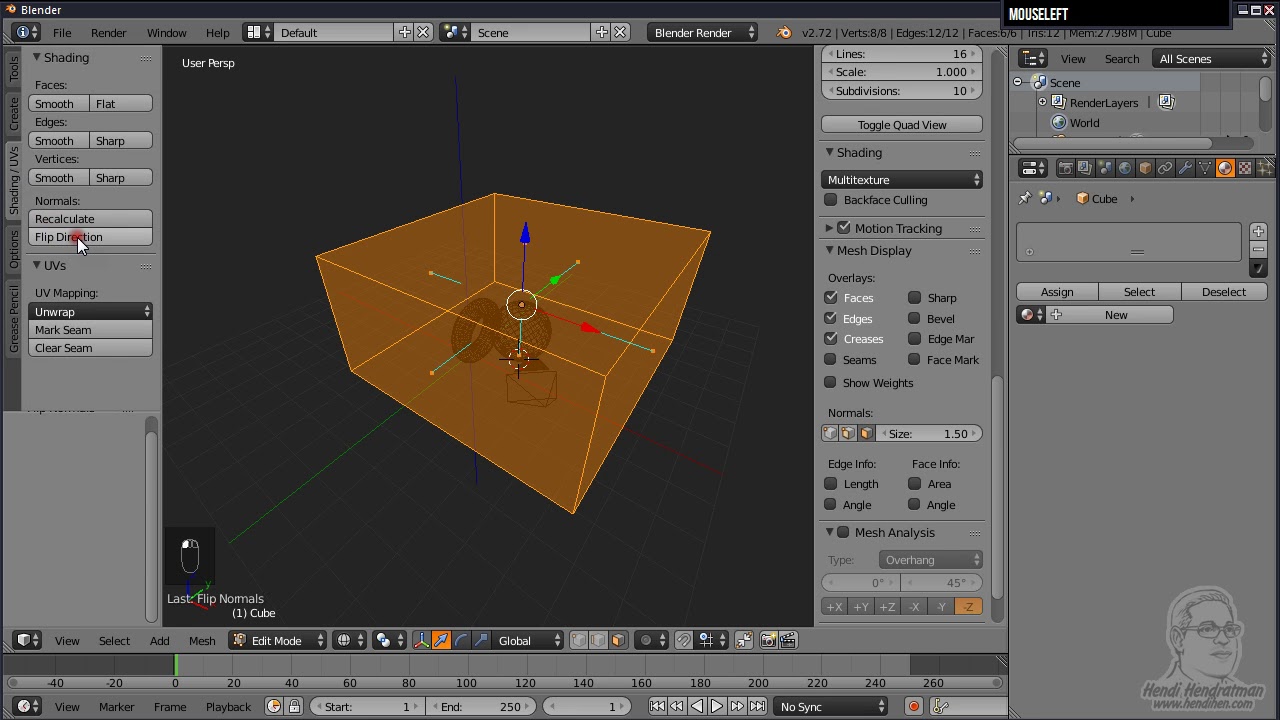The width and height of the screenshot is (1280, 720).
Task: Click the Recalculate normals button
Action: [x=90, y=219]
